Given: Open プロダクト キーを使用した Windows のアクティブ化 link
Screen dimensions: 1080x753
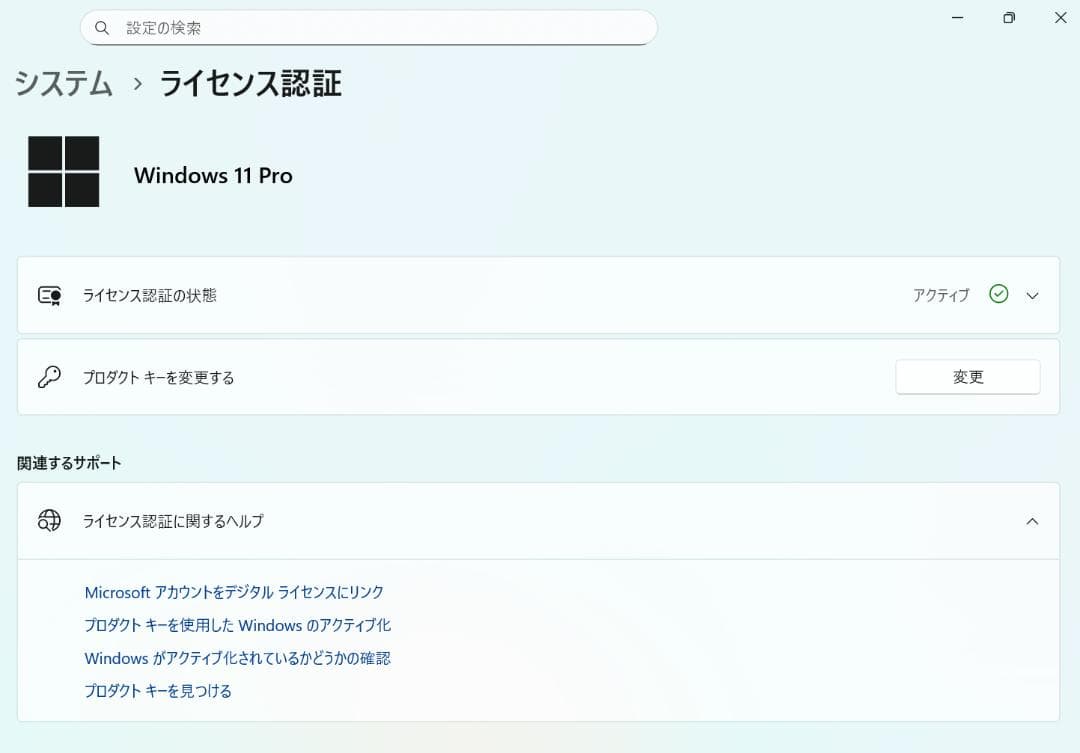Looking at the screenshot, I should (237, 625).
